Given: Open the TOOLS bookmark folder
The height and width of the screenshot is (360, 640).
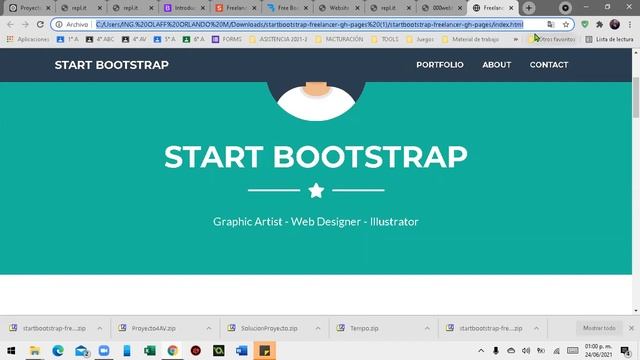Looking at the screenshot, I should pyautogui.click(x=384, y=39).
